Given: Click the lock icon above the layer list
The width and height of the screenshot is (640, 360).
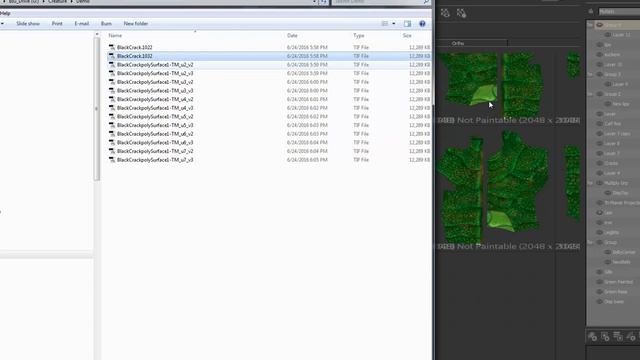Looking at the screenshot, I should [x=591, y=11].
